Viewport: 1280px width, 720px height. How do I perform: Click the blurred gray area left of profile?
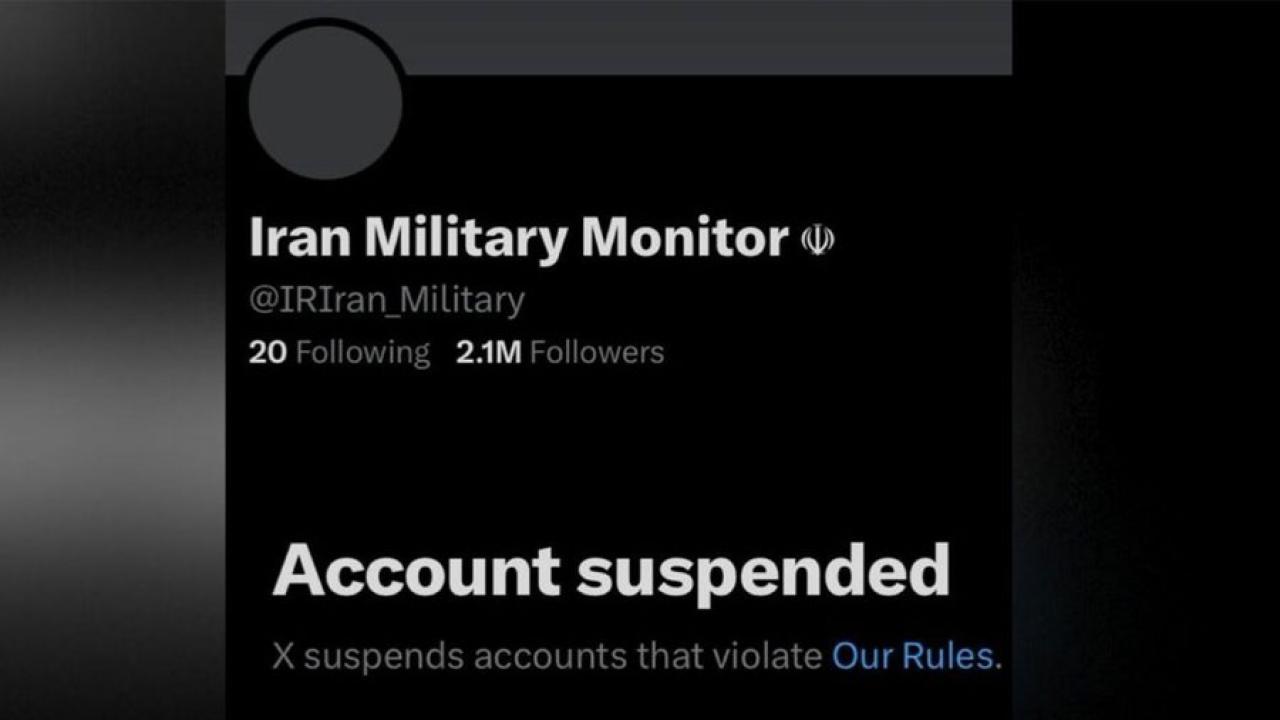[x=110, y=400]
